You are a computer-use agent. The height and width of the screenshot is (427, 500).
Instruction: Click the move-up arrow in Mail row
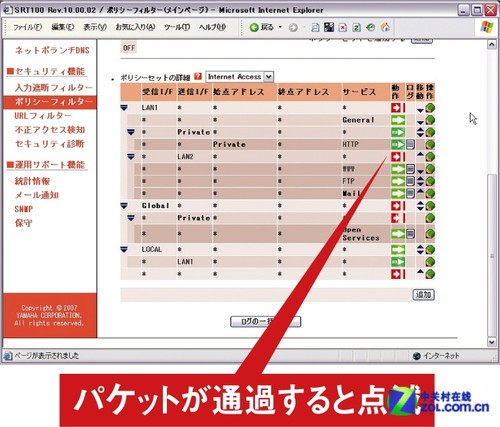tap(420, 191)
